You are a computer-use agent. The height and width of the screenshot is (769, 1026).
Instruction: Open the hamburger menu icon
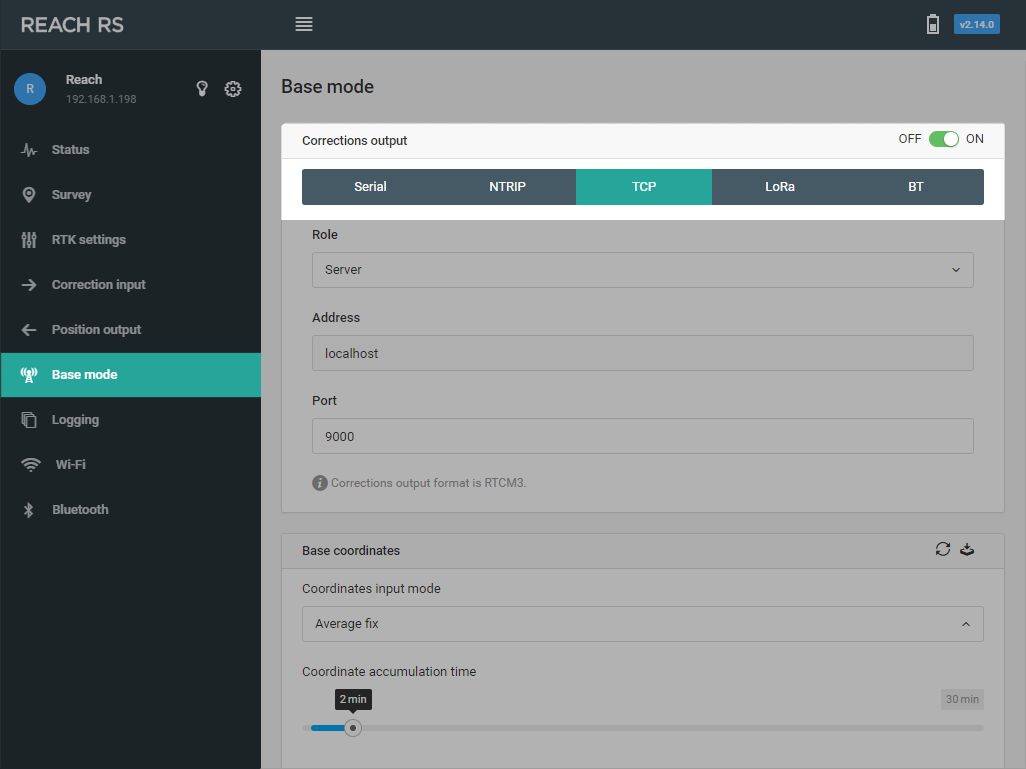coord(304,24)
